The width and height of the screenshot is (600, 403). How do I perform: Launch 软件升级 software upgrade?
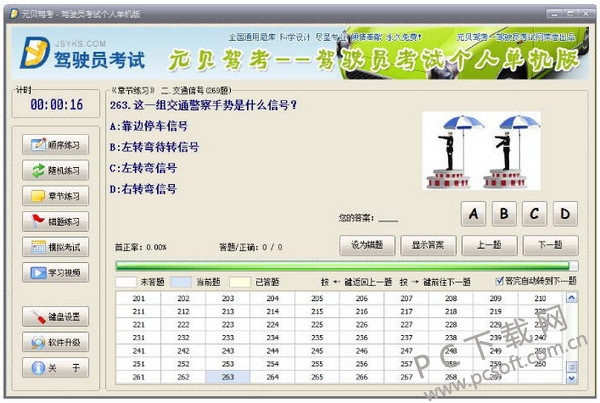(55, 342)
